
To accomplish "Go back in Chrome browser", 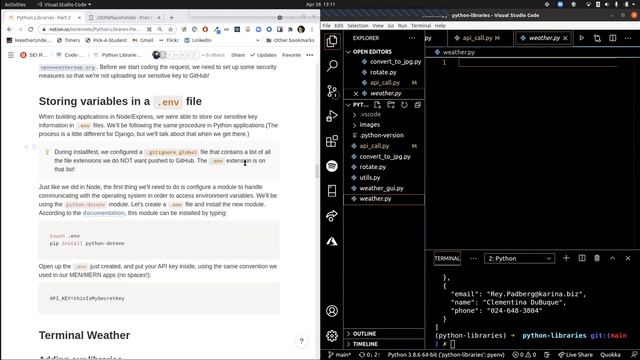I will pos(9,29).
